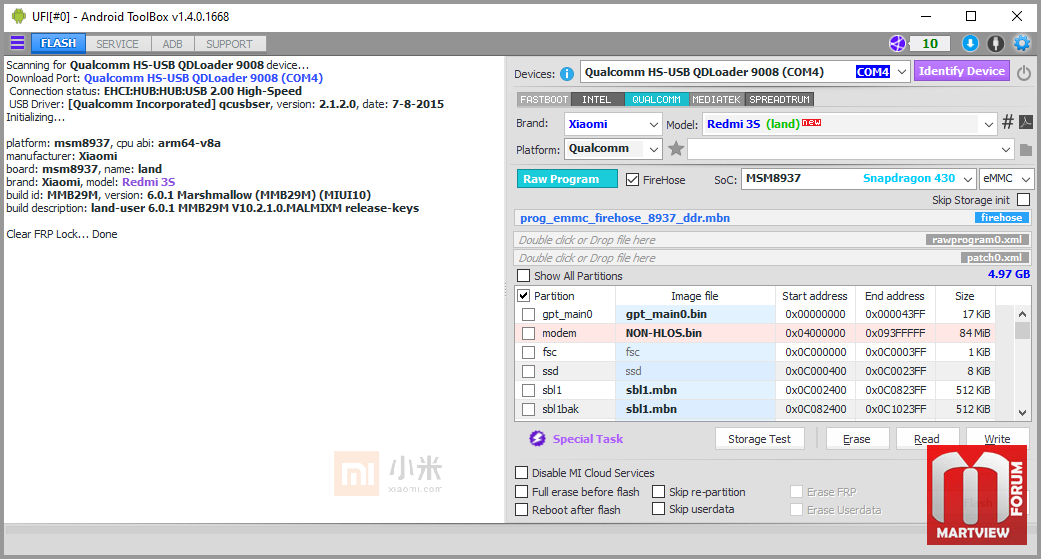1041x559 pixels.
Task: Expand the Devices COM port dropdown
Action: tap(901, 72)
